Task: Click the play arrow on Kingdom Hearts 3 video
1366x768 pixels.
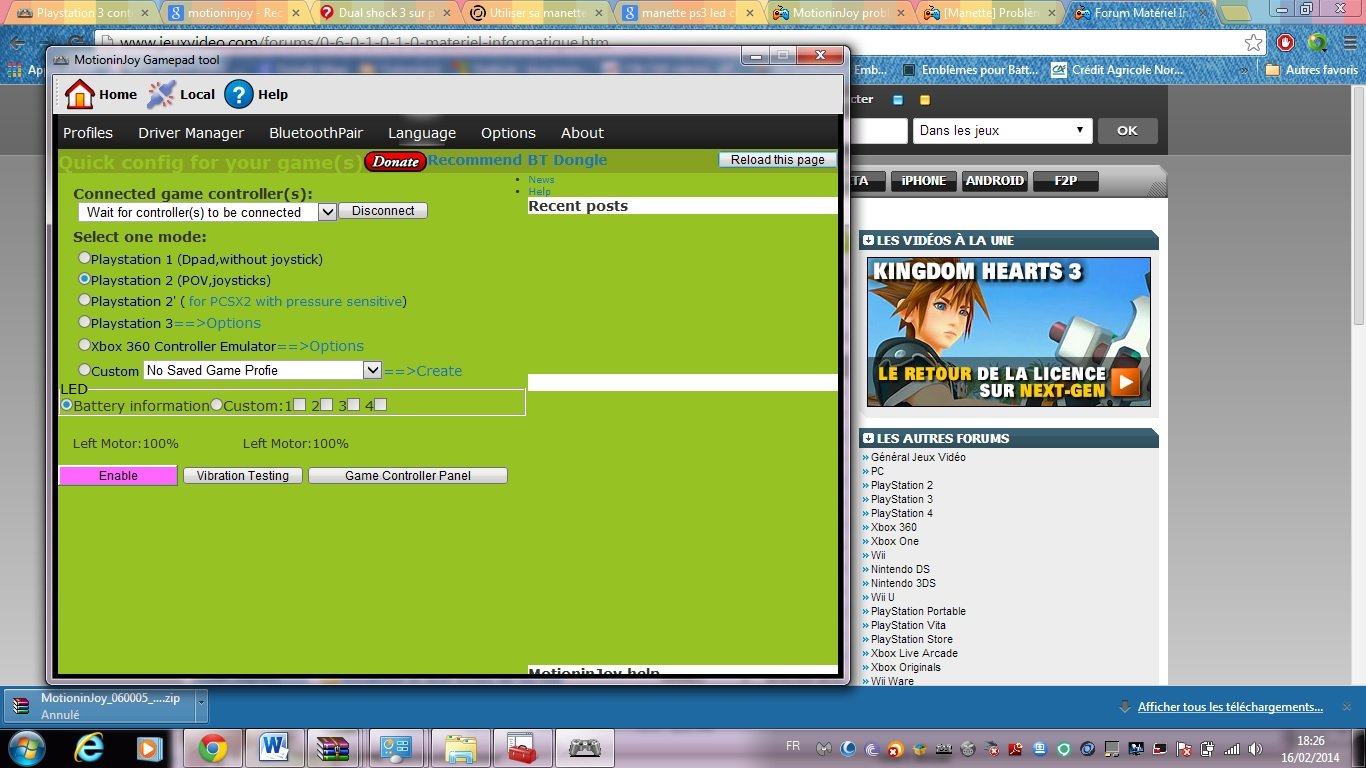Action: [1125, 382]
